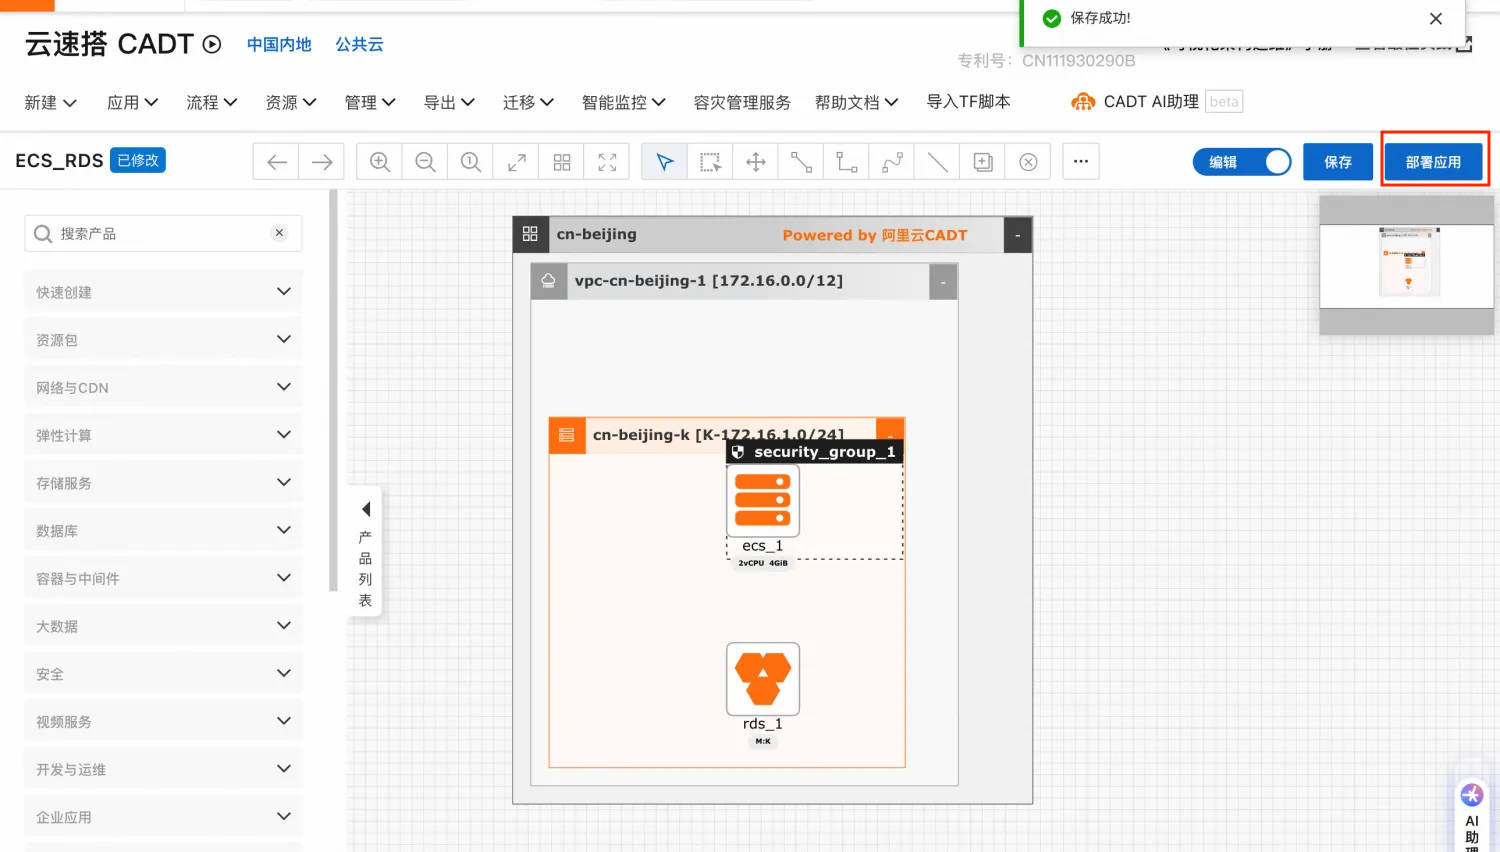Click the 保存 save button

click(x=1338, y=162)
